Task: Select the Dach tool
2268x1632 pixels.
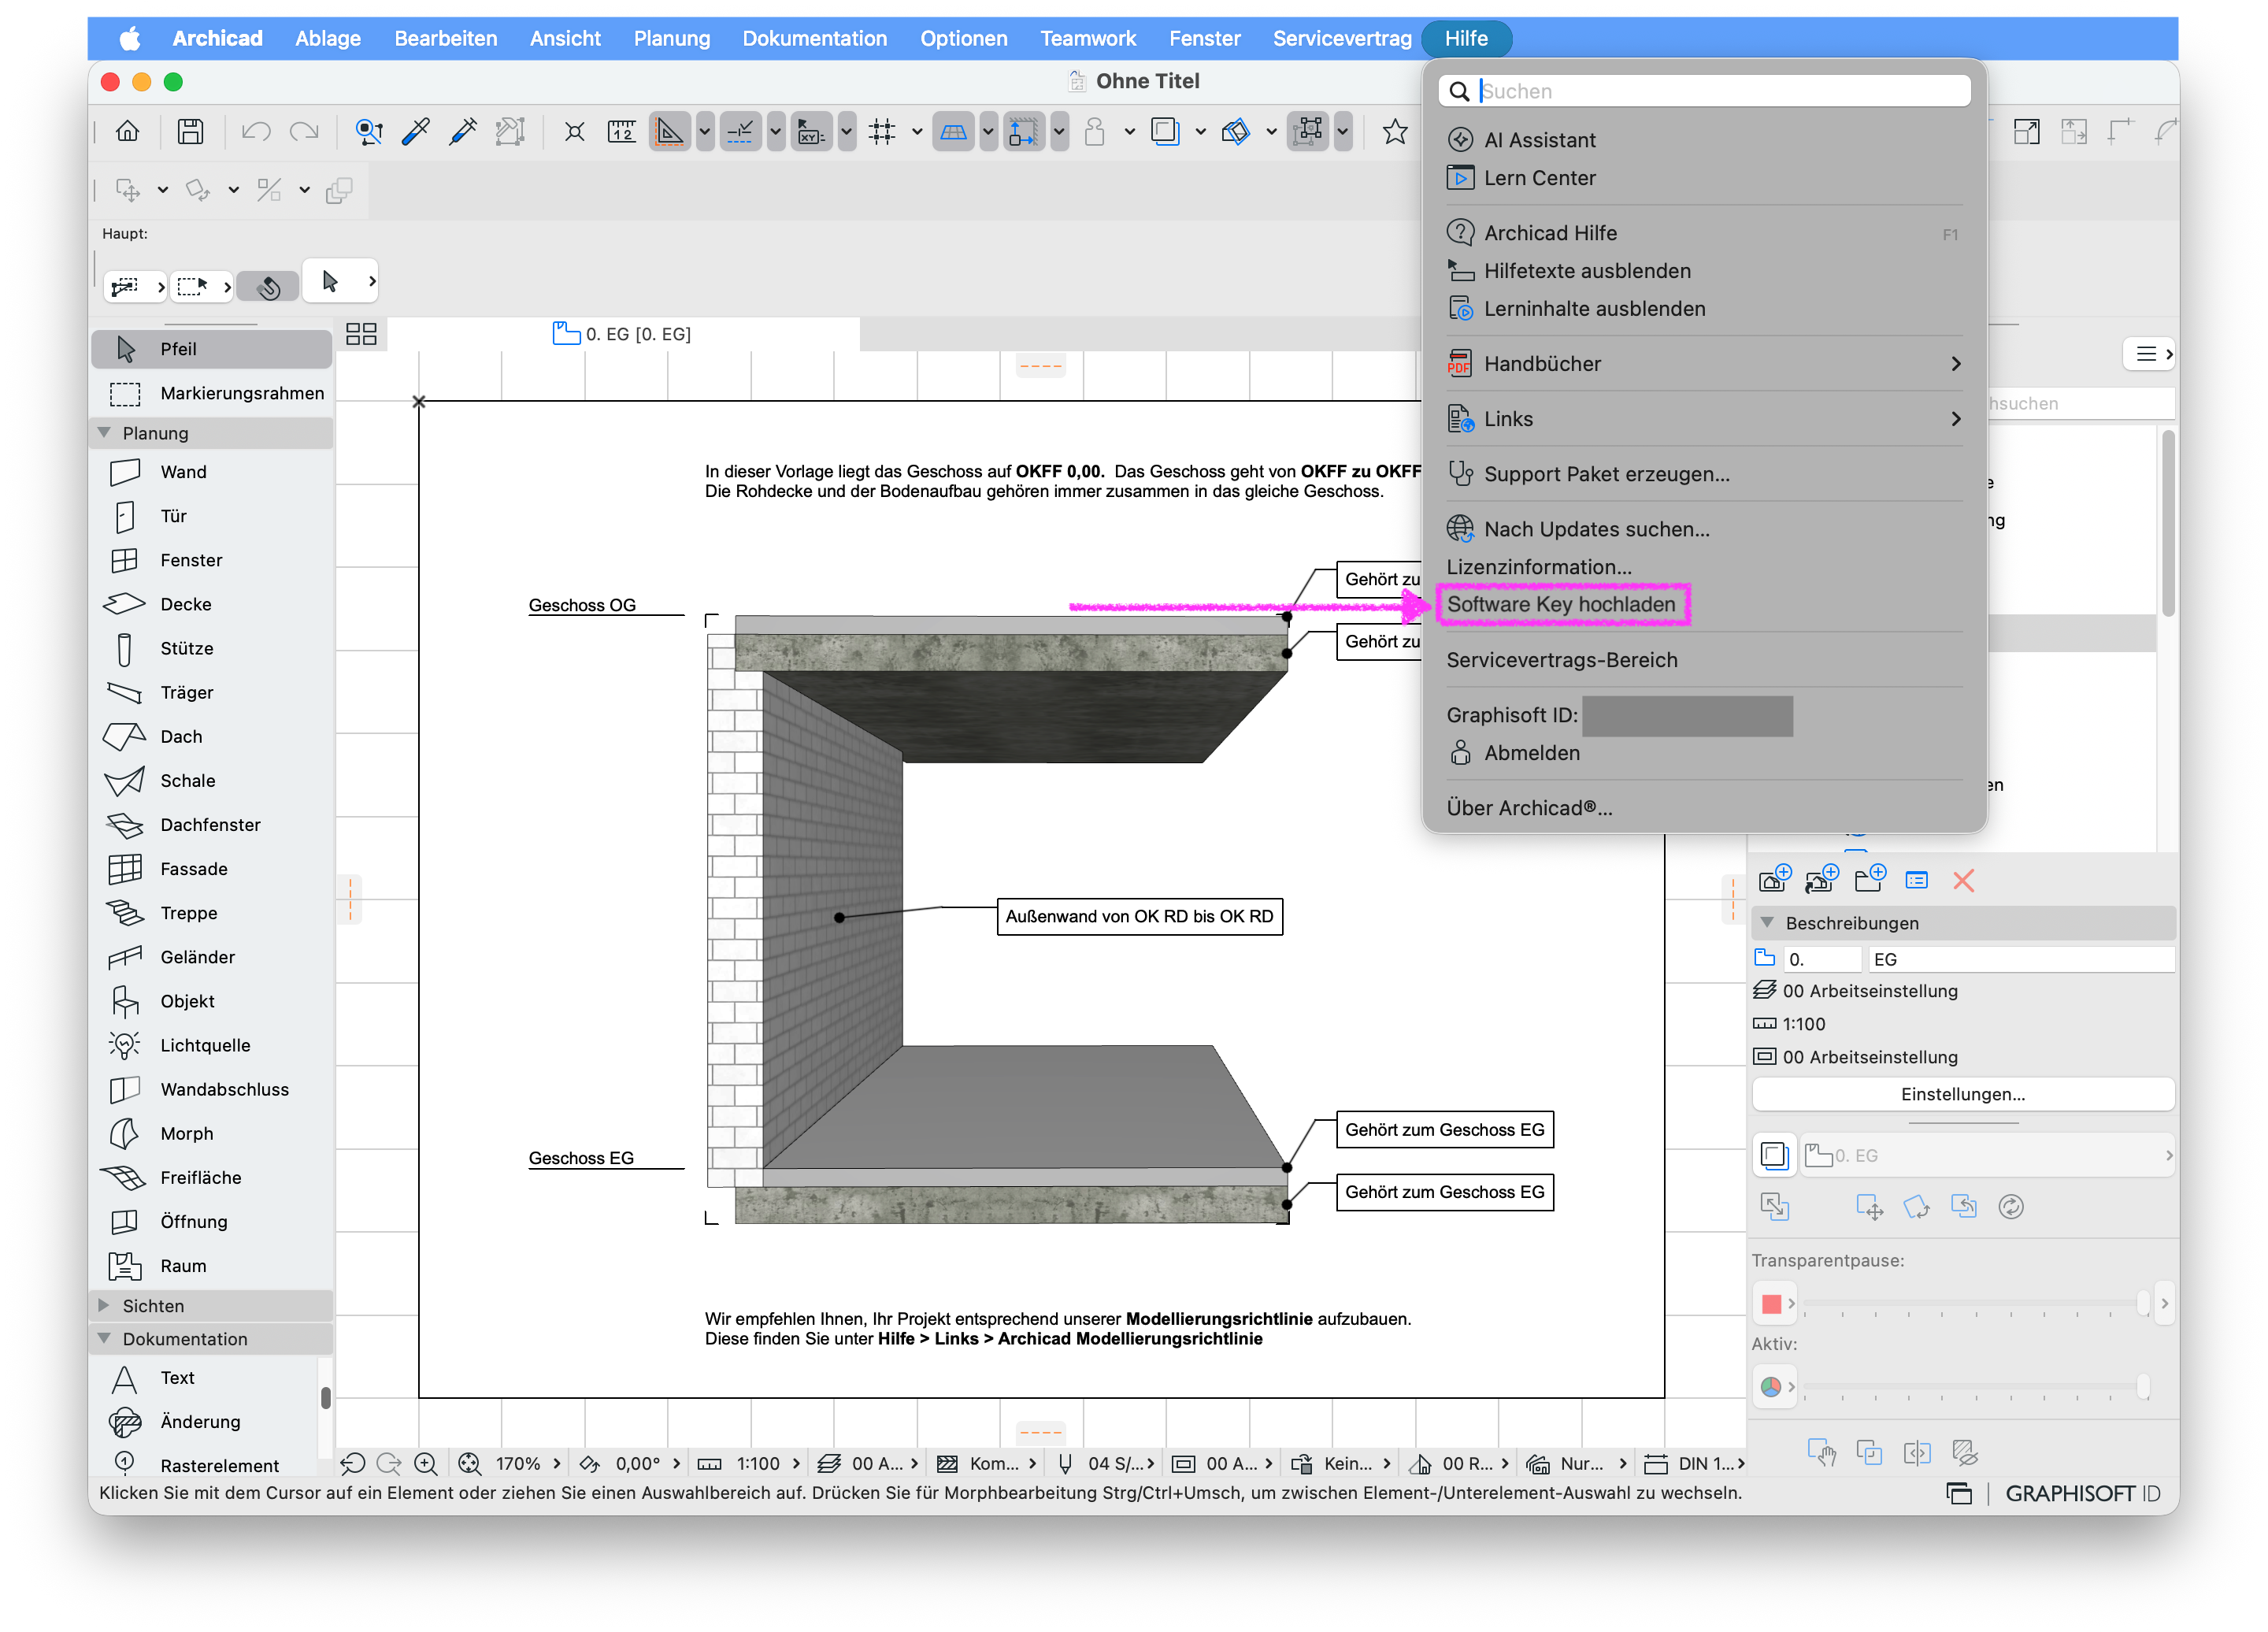Action: (x=211, y=736)
